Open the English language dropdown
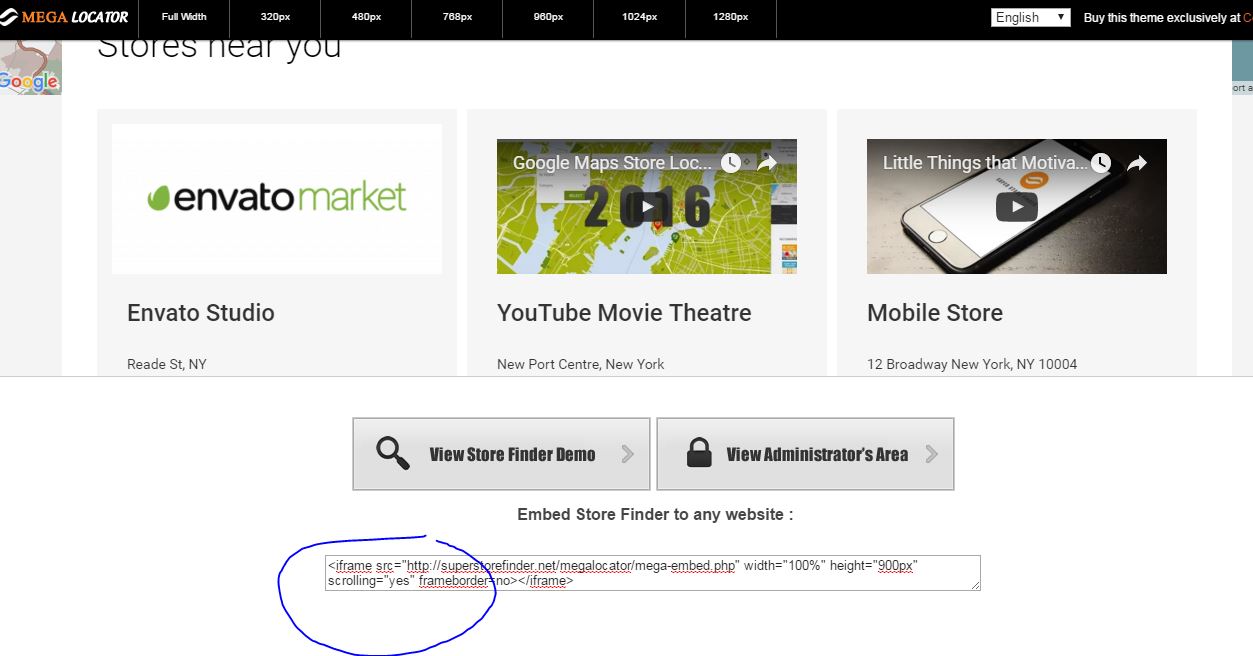 [x=1030, y=17]
